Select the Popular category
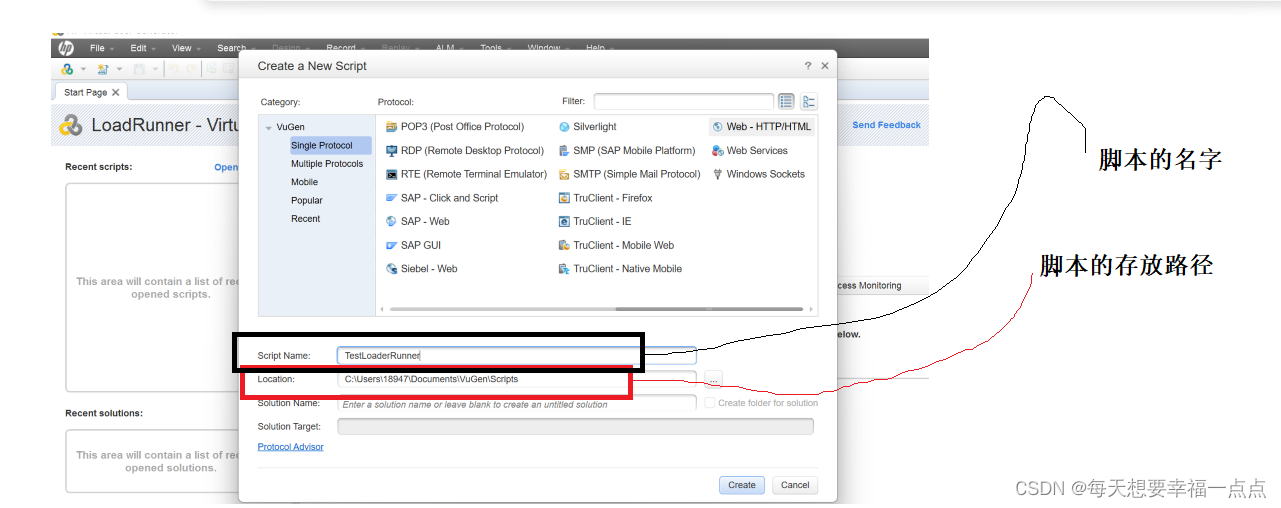This screenshot has height=508, width=1281. click(x=307, y=200)
